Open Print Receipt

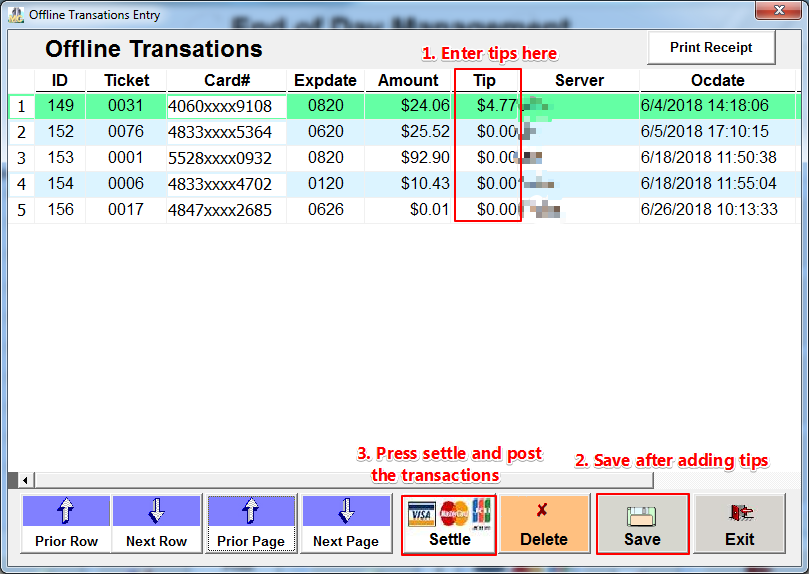[x=711, y=47]
